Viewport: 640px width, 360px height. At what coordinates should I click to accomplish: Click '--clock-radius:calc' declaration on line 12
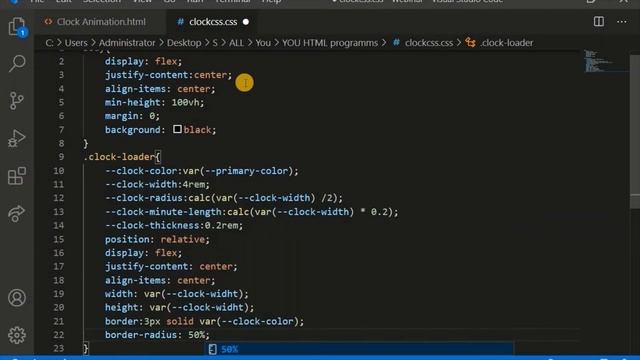click(224, 198)
